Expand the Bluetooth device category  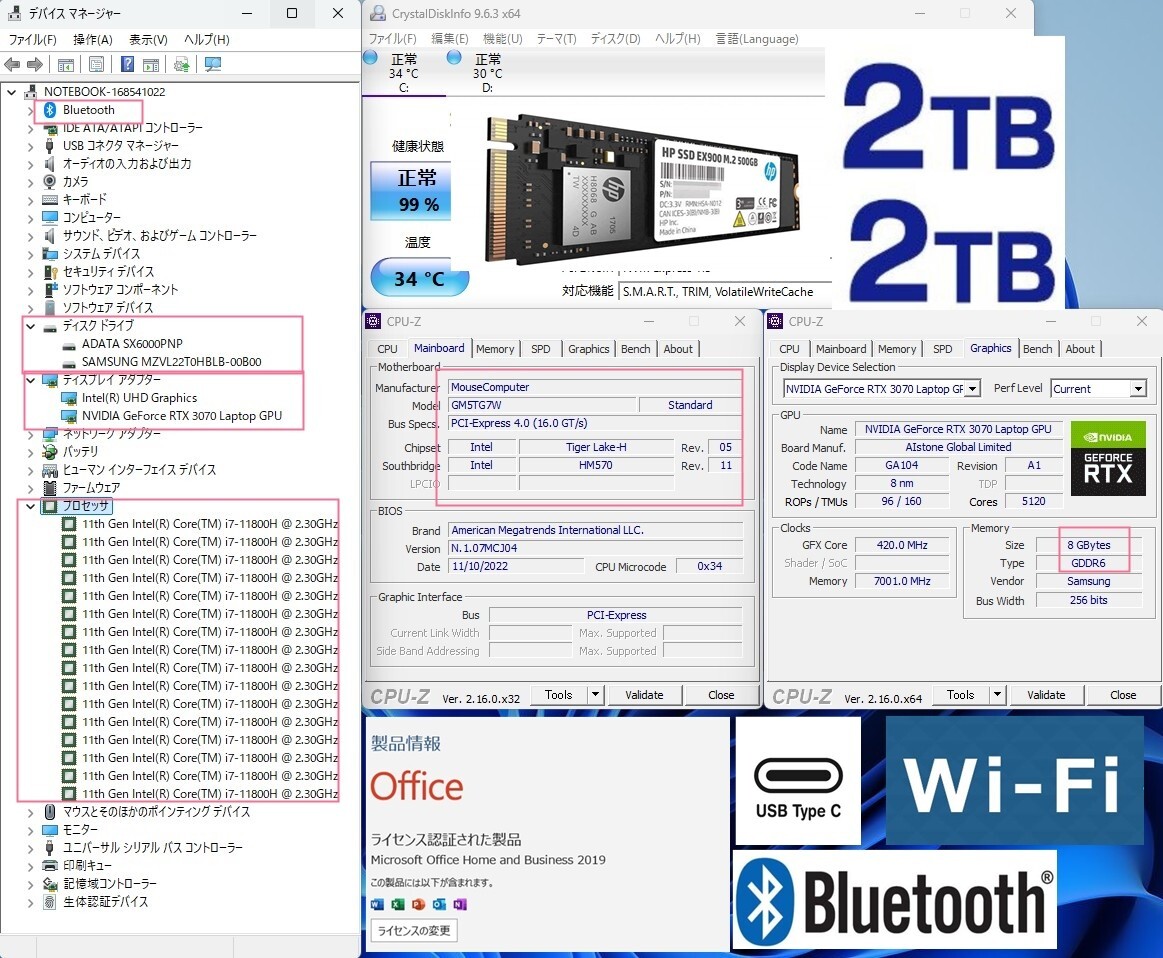(31, 110)
